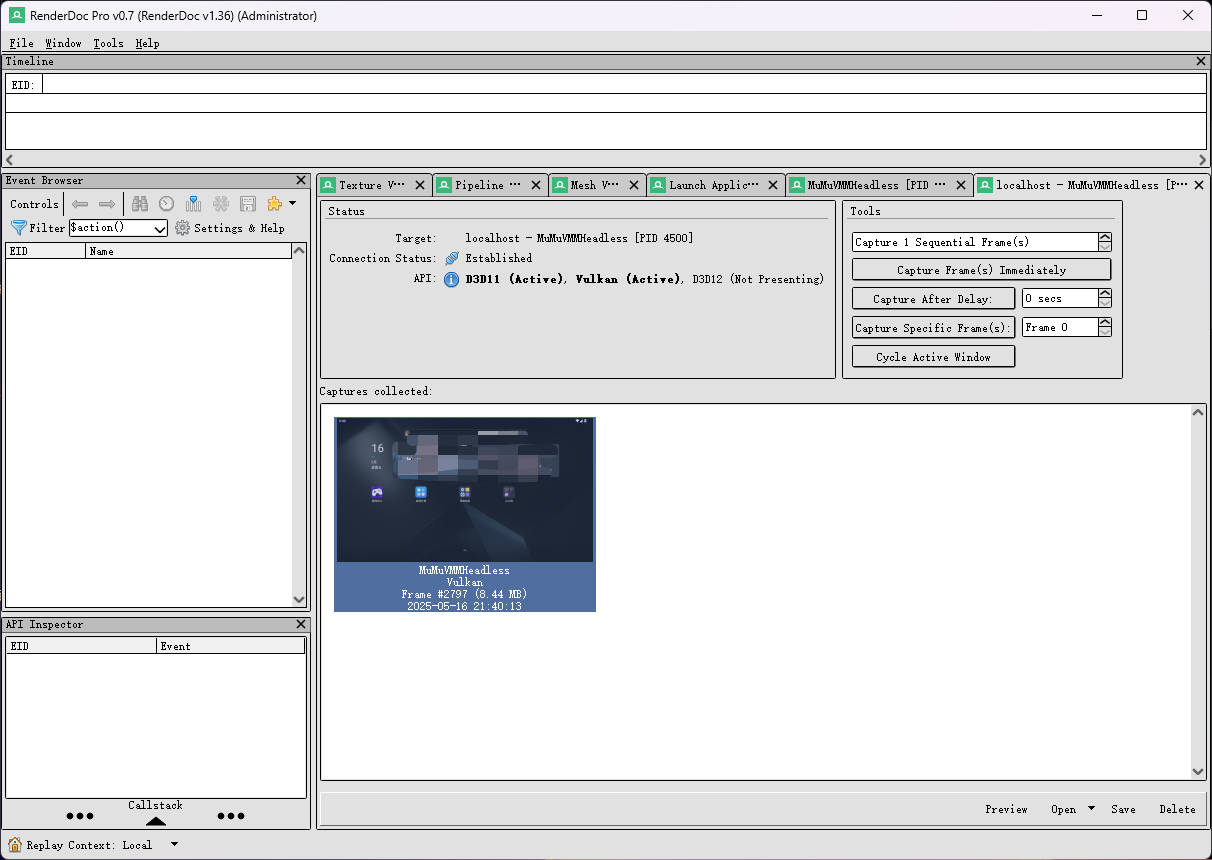Go to next drawcall with right arrow icon
Screen dimensions: 1212x860
107,204
